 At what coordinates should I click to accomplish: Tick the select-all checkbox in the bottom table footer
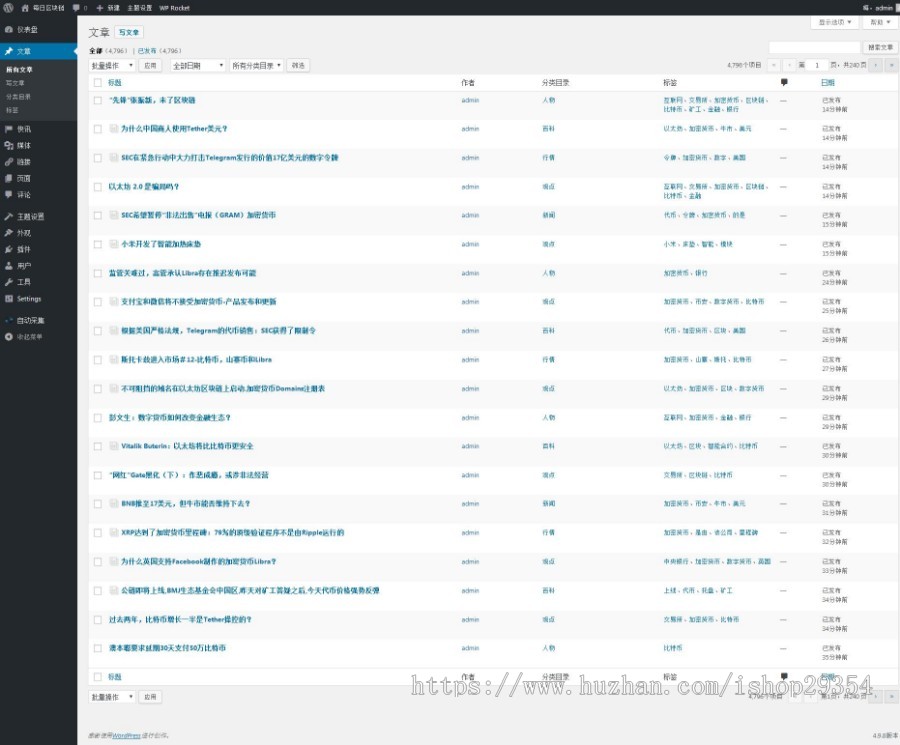click(x=98, y=677)
